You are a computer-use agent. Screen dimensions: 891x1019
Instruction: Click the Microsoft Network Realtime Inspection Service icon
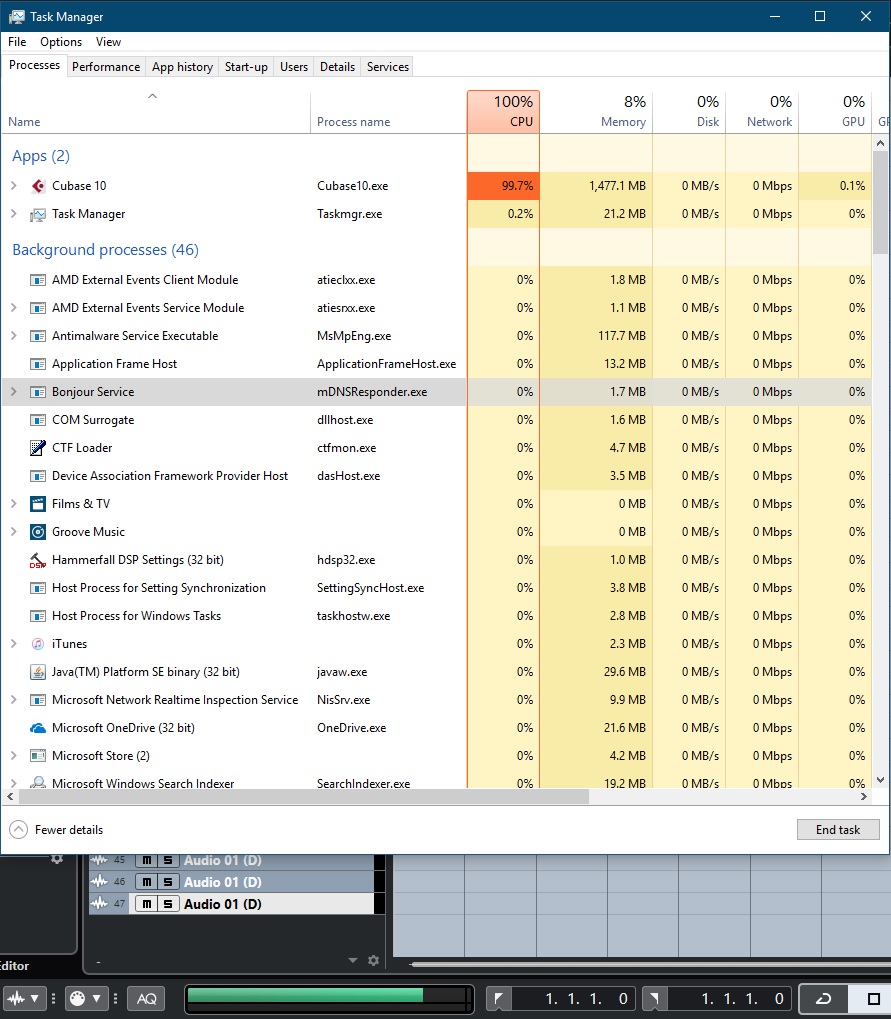(38, 700)
